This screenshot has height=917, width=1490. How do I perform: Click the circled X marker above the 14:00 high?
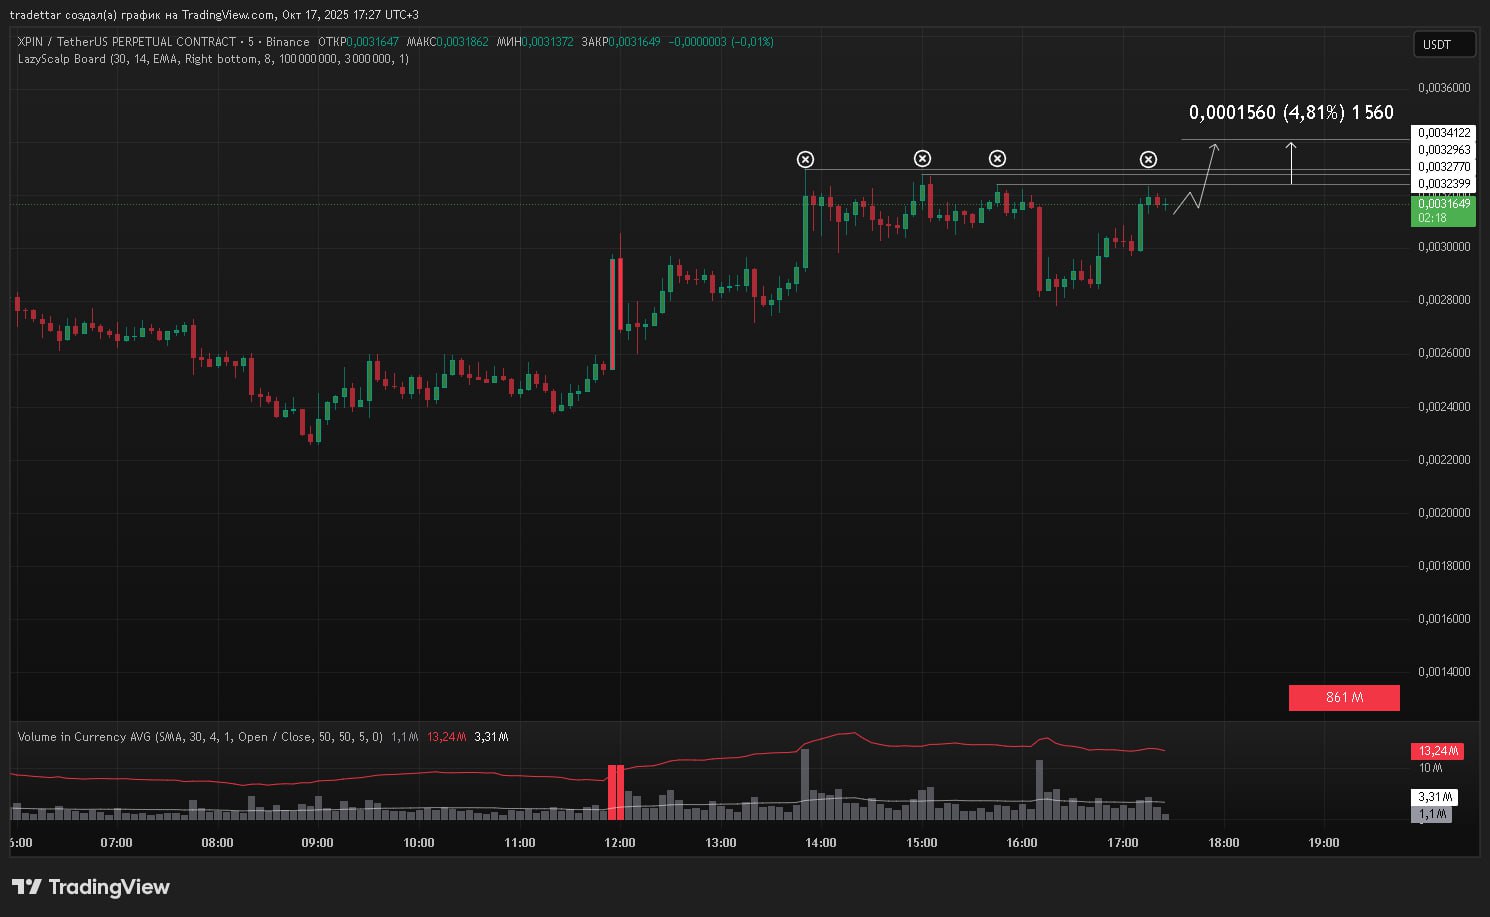pos(805,159)
